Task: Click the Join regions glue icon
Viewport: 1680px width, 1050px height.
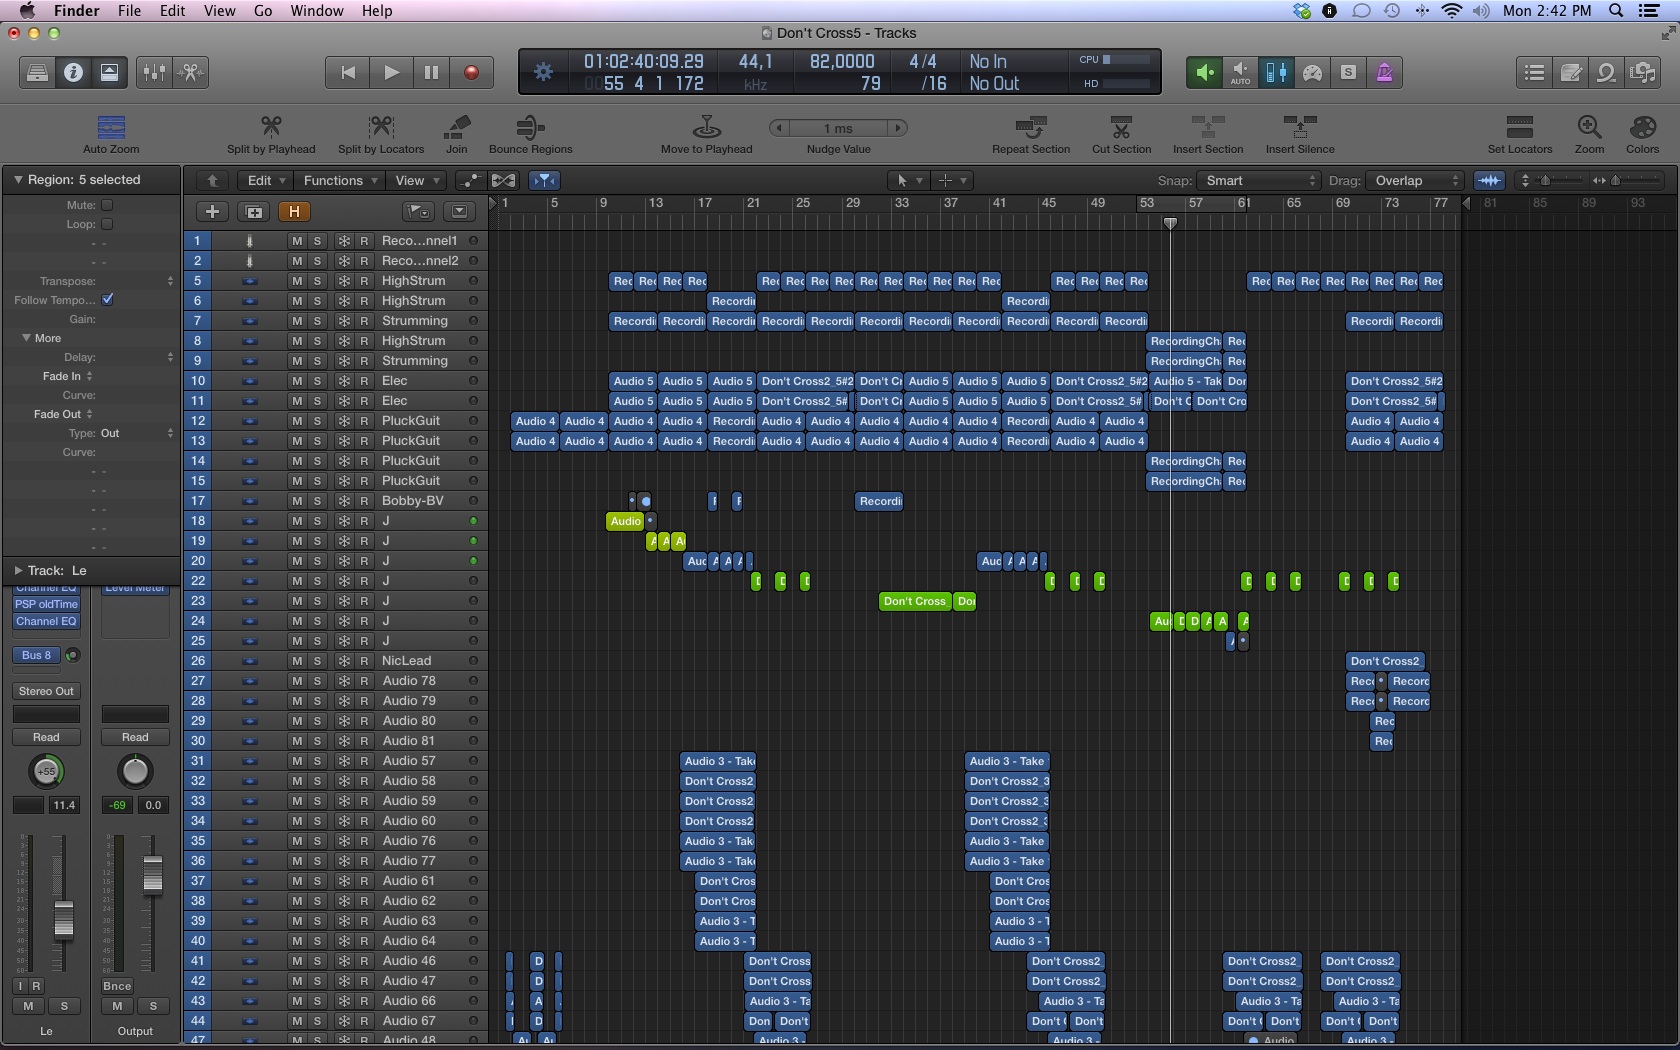Action: 457,127
